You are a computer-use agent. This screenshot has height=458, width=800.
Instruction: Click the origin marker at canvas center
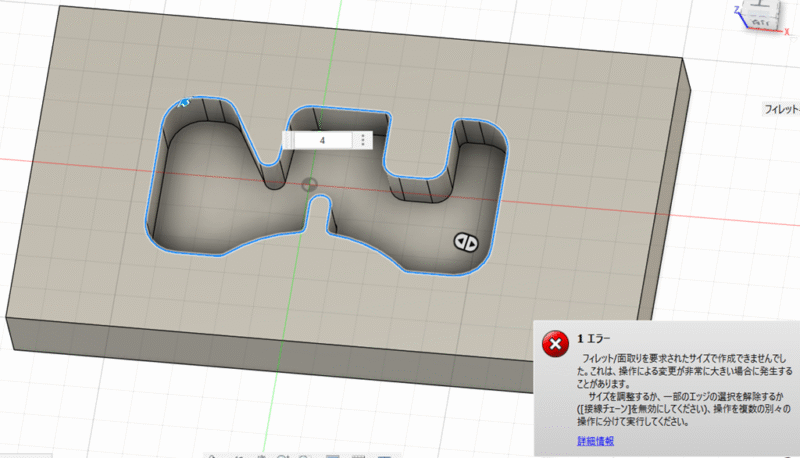310,184
